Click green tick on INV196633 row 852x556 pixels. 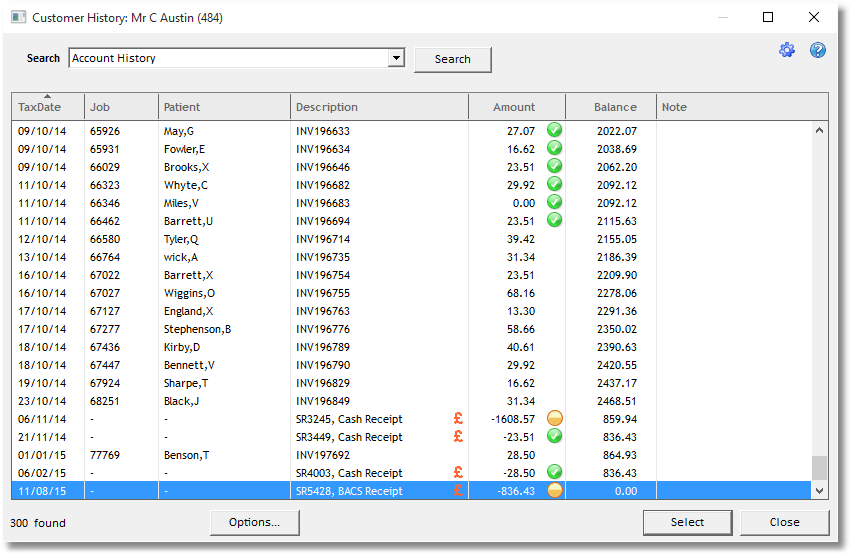[x=554, y=130]
